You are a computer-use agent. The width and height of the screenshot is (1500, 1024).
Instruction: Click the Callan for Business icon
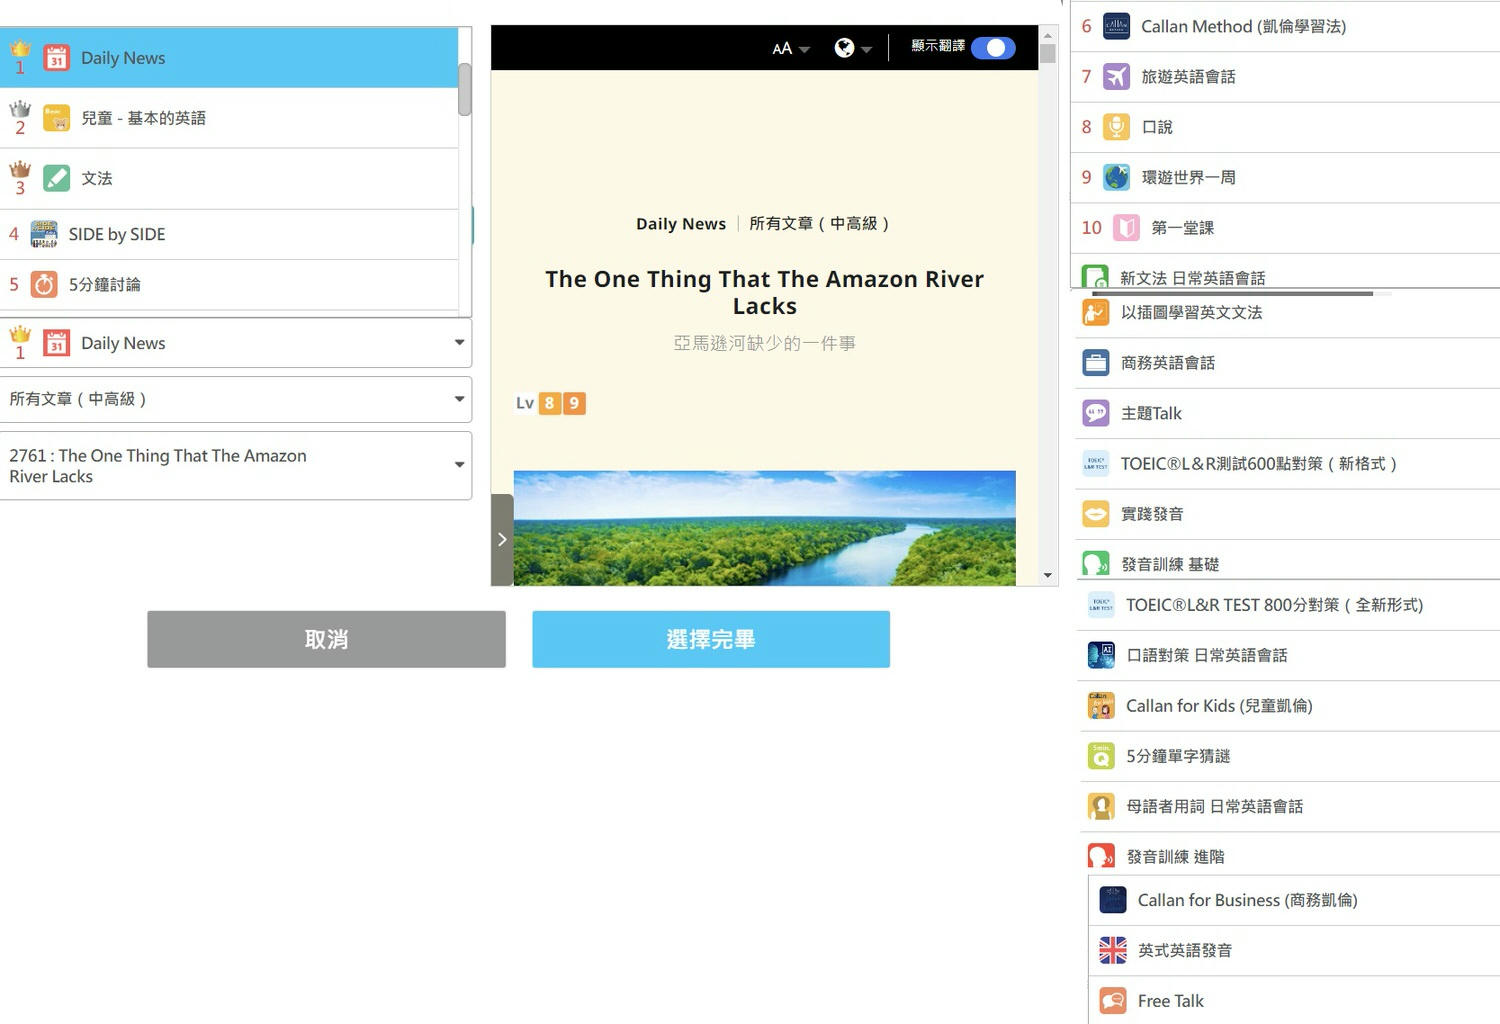click(1112, 900)
